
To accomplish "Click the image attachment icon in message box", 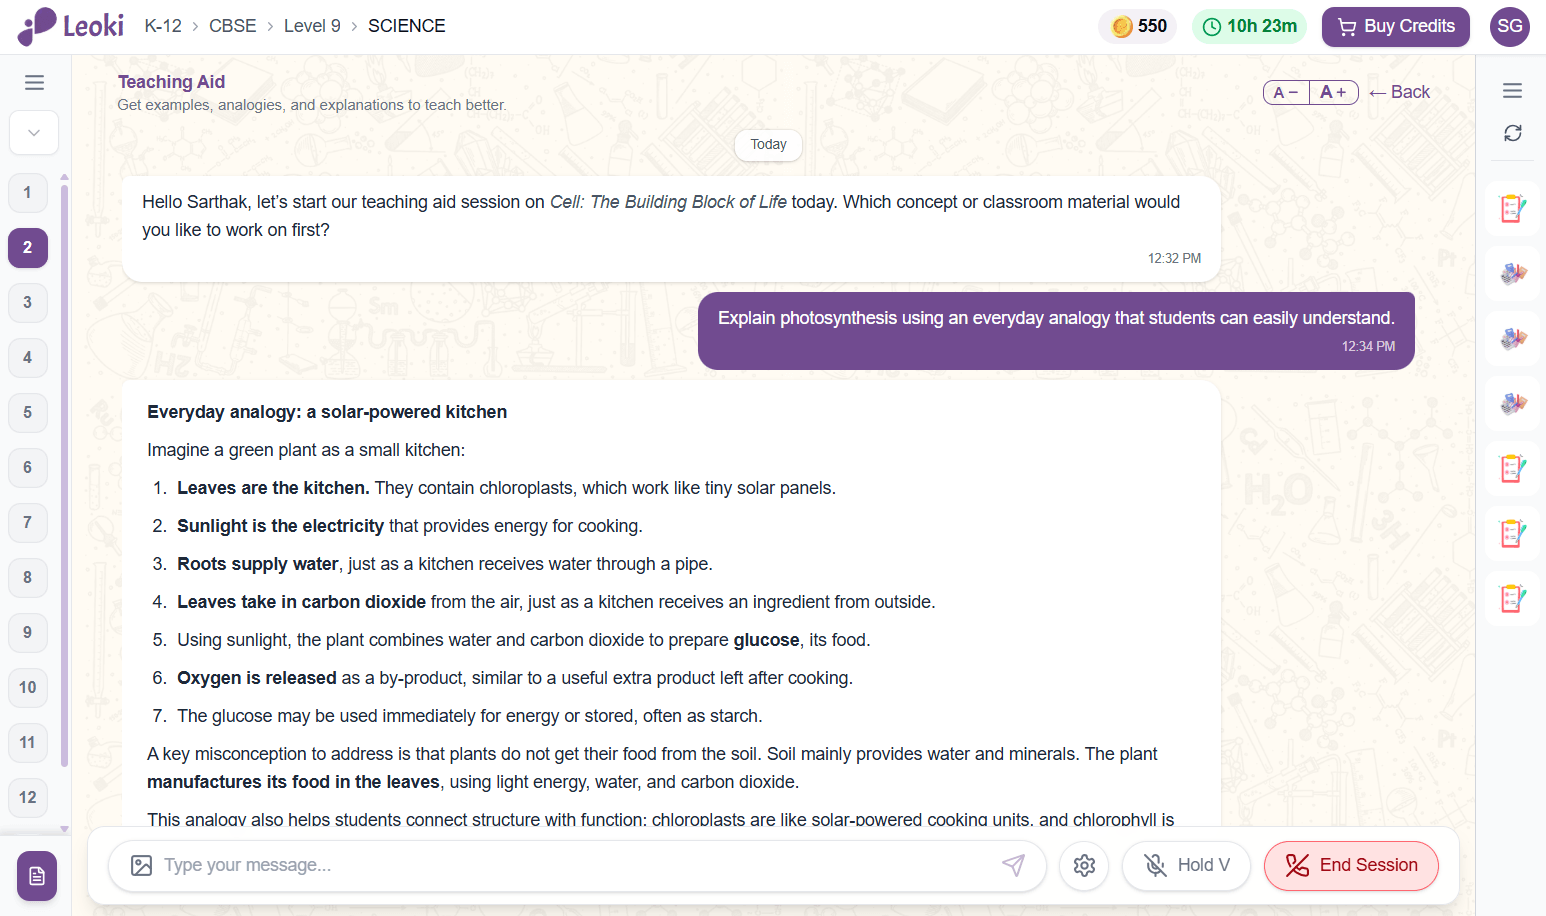I will [142, 865].
